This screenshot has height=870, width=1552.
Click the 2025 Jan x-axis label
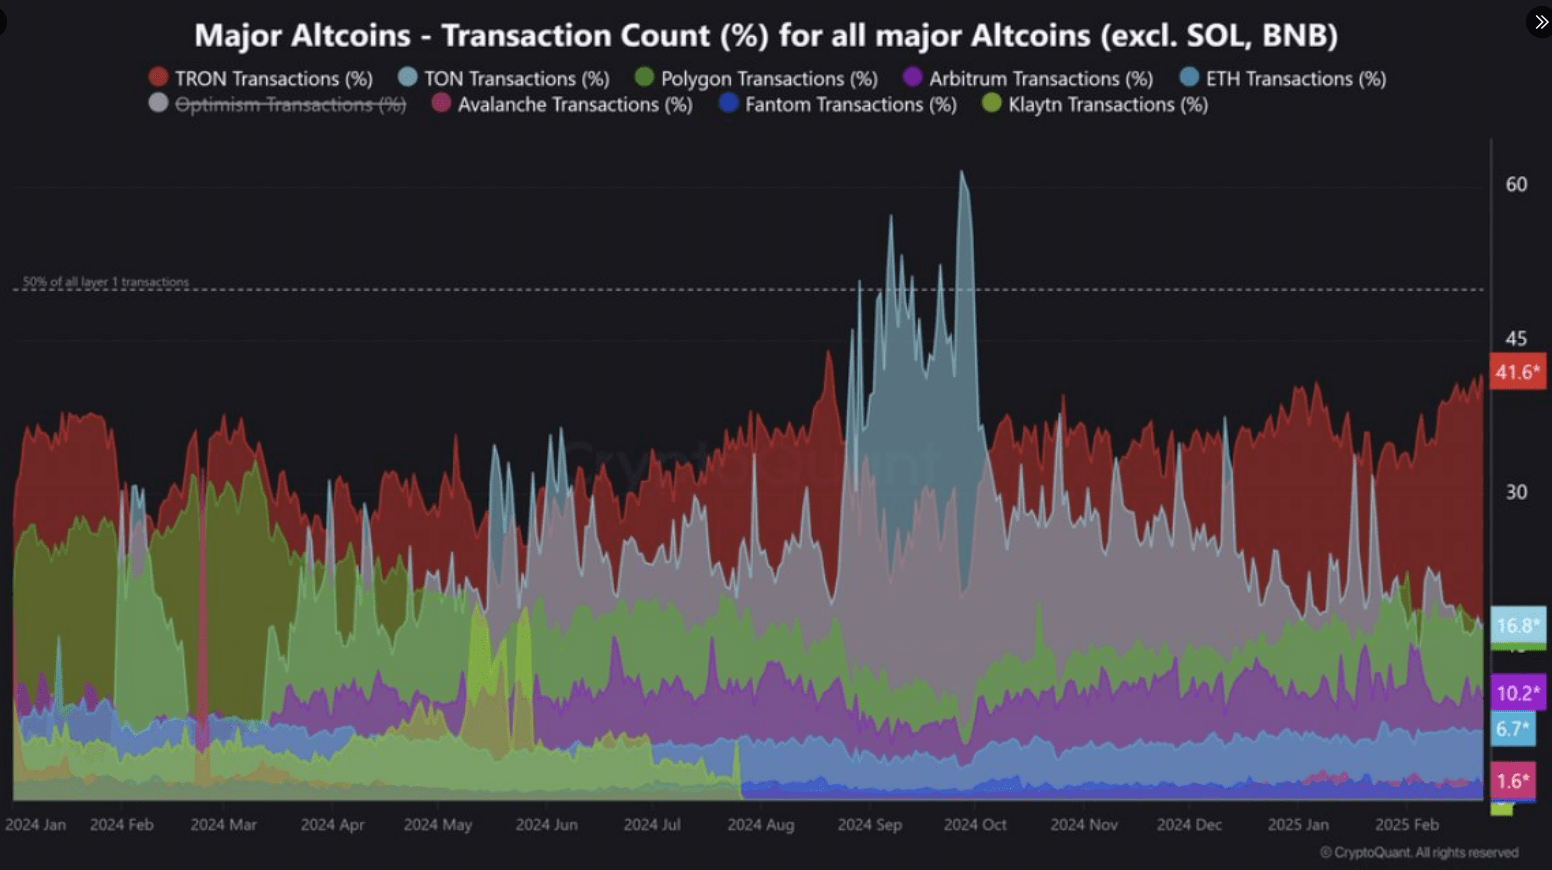(x=1298, y=825)
